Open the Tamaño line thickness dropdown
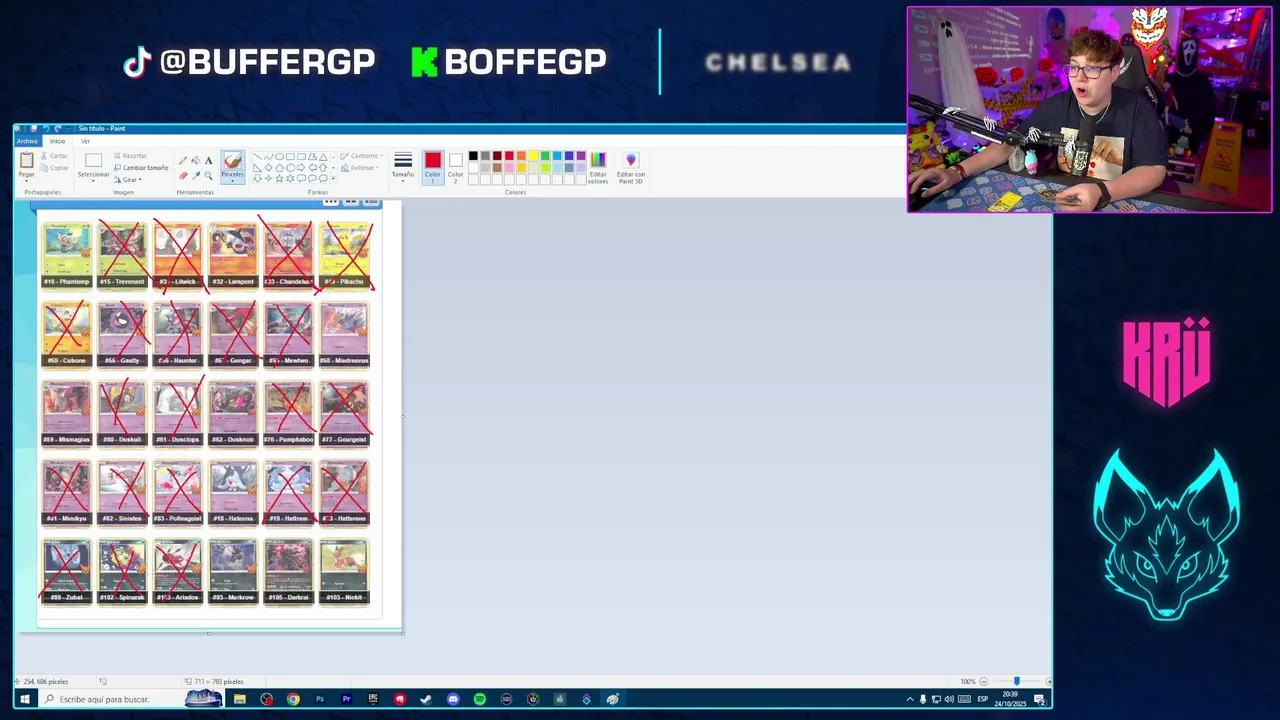 click(403, 166)
